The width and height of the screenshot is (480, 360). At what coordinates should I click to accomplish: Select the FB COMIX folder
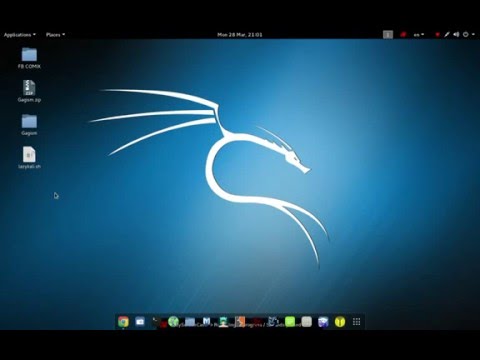click(x=29, y=58)
